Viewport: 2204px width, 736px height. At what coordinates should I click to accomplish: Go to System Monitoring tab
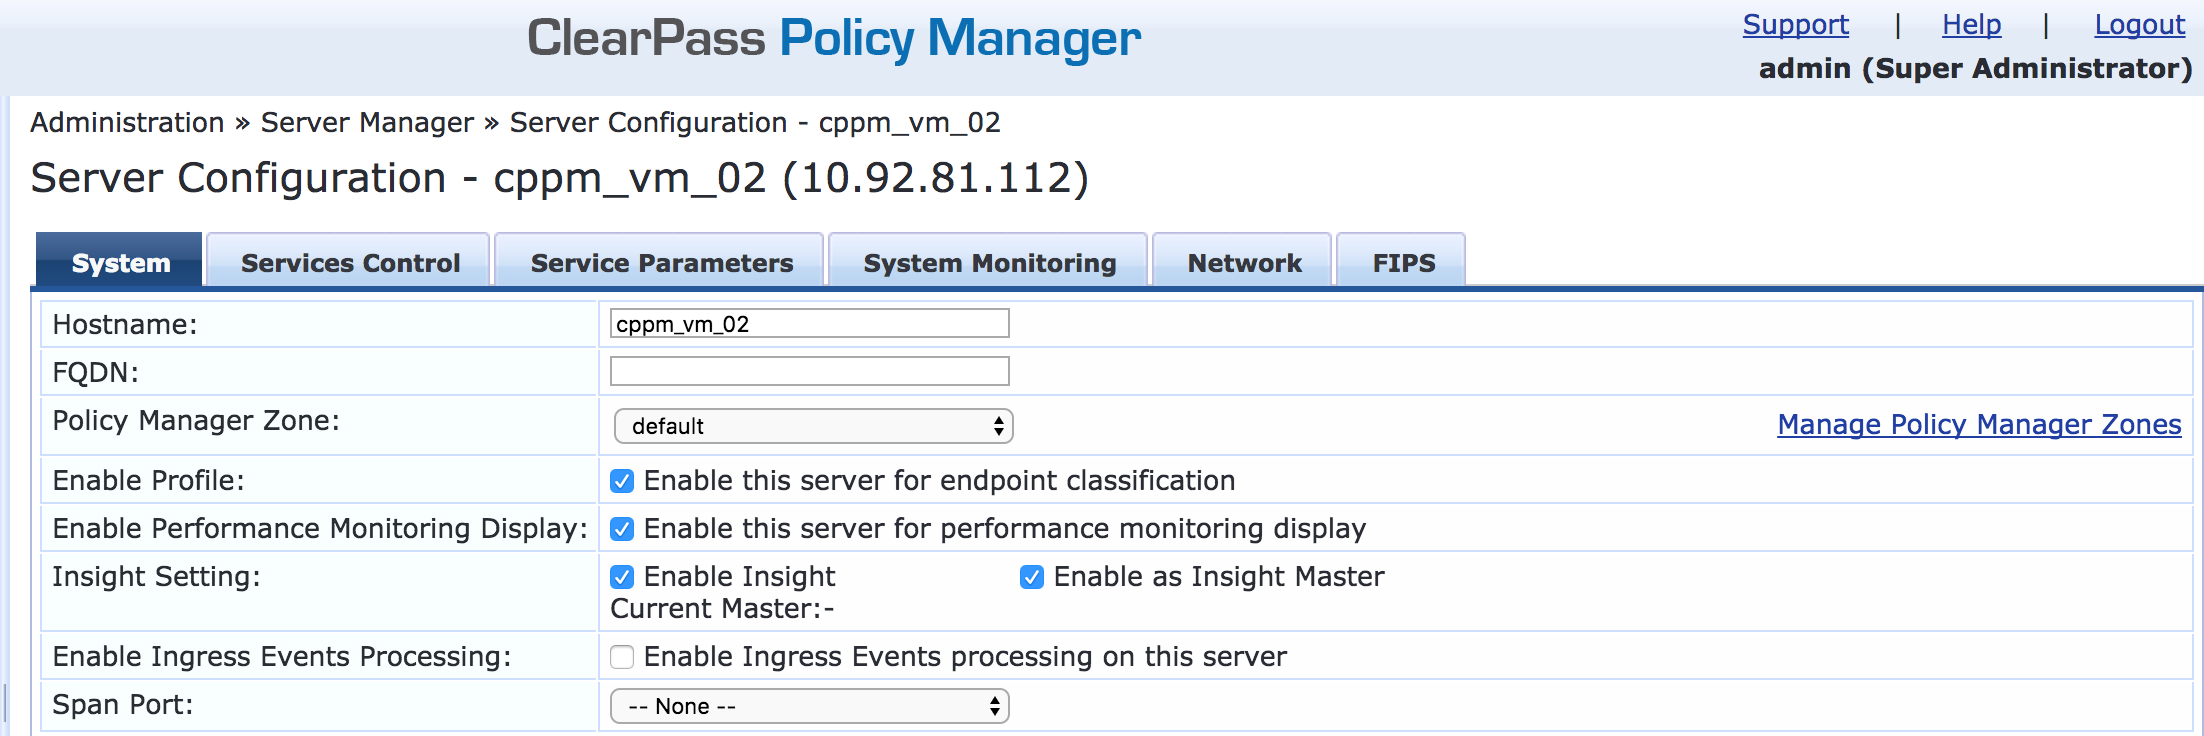pyautogui.click(x=989, y=262)
